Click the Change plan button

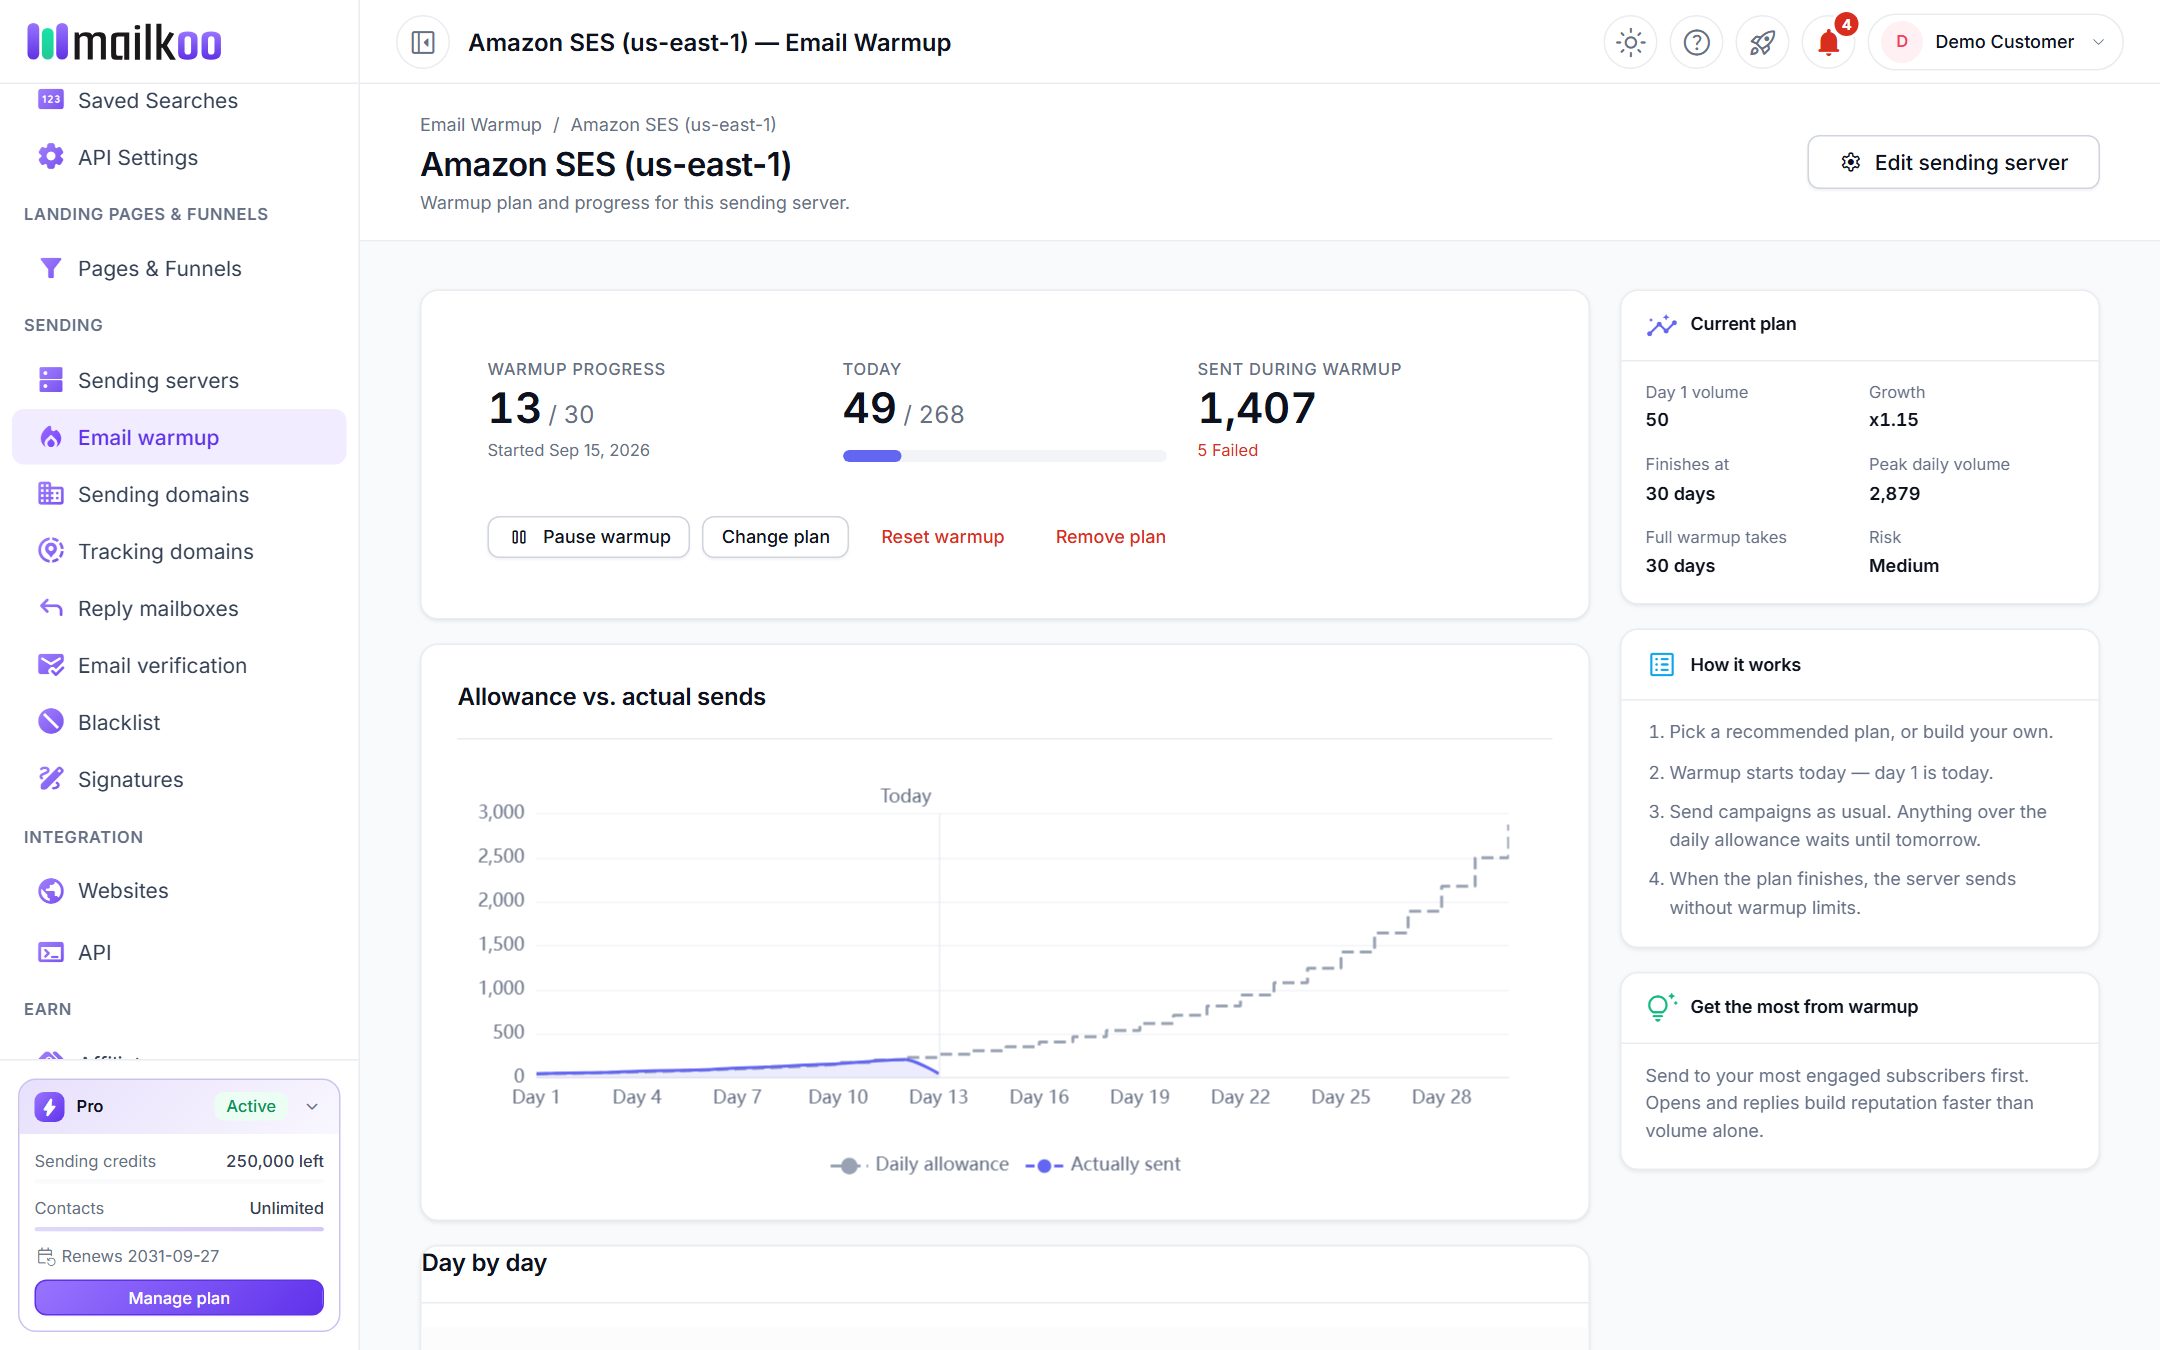pyautogui.click(x=775, y=537)
